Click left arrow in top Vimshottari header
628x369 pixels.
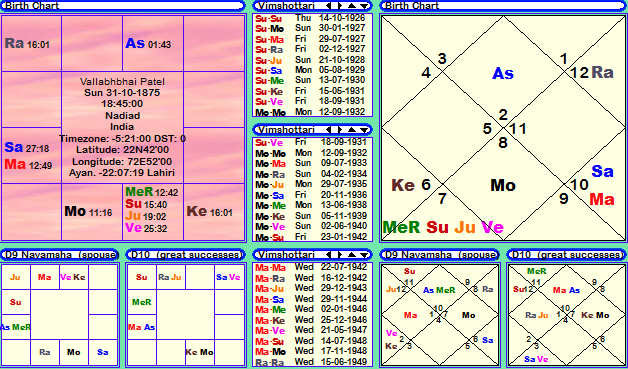[x=329, y=6]
